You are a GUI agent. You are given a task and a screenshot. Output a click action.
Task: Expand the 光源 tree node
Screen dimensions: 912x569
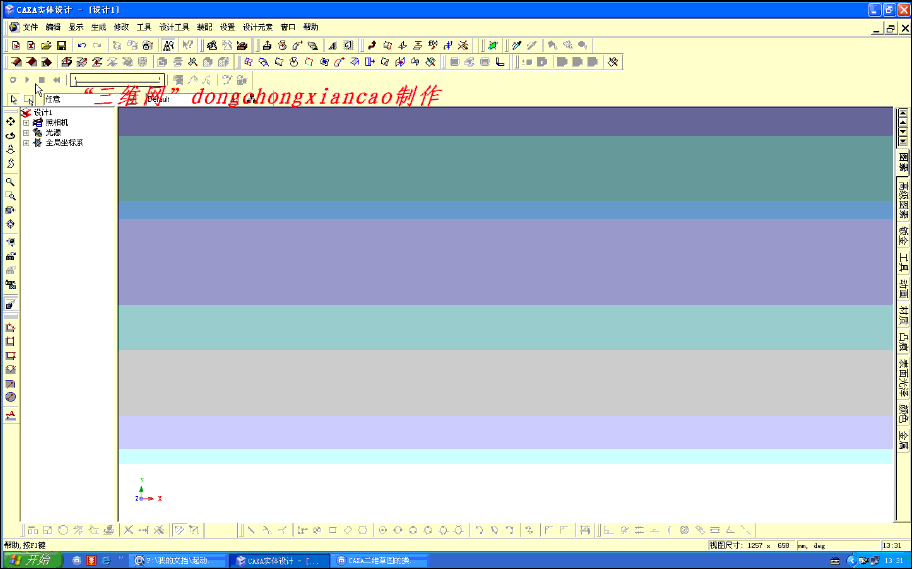click(26, 133)
